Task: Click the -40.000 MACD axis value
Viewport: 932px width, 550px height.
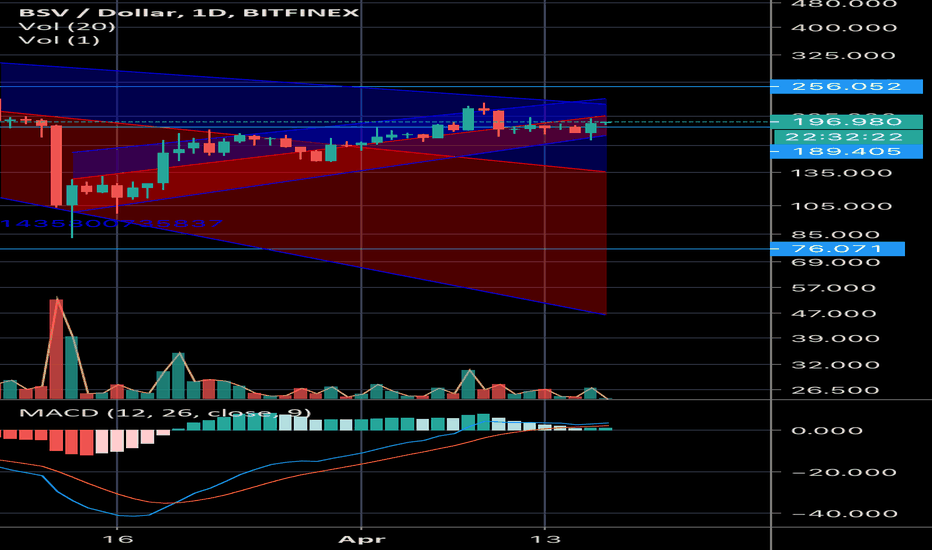Action: point(844,513)
